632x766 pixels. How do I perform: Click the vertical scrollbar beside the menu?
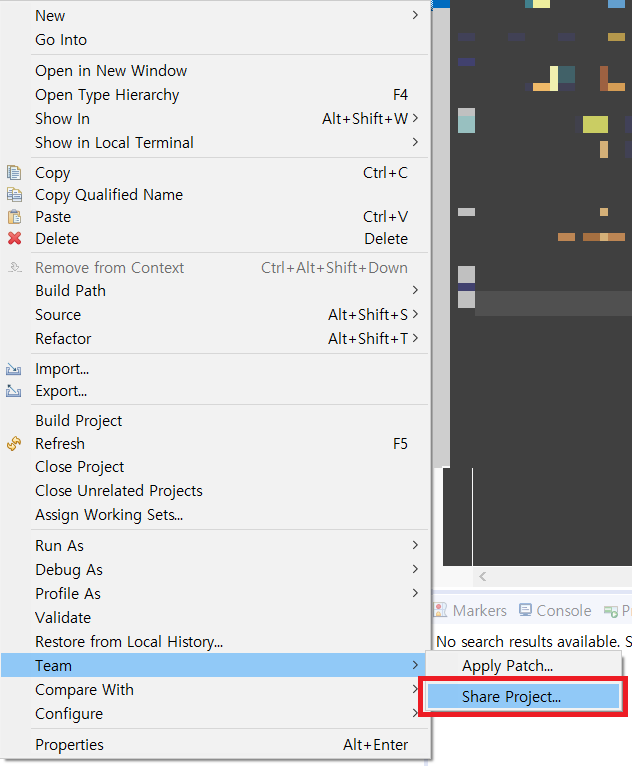tap(442, 237)
